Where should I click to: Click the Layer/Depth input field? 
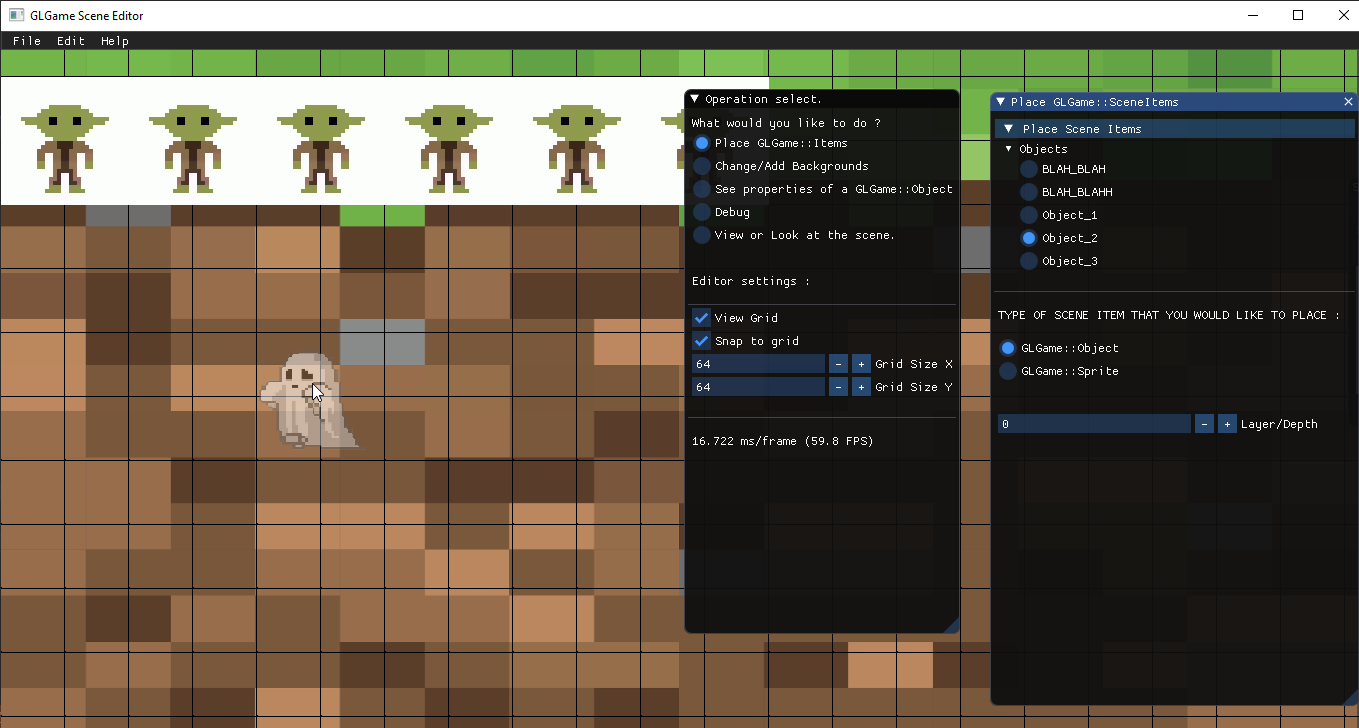click(1094, 424)
